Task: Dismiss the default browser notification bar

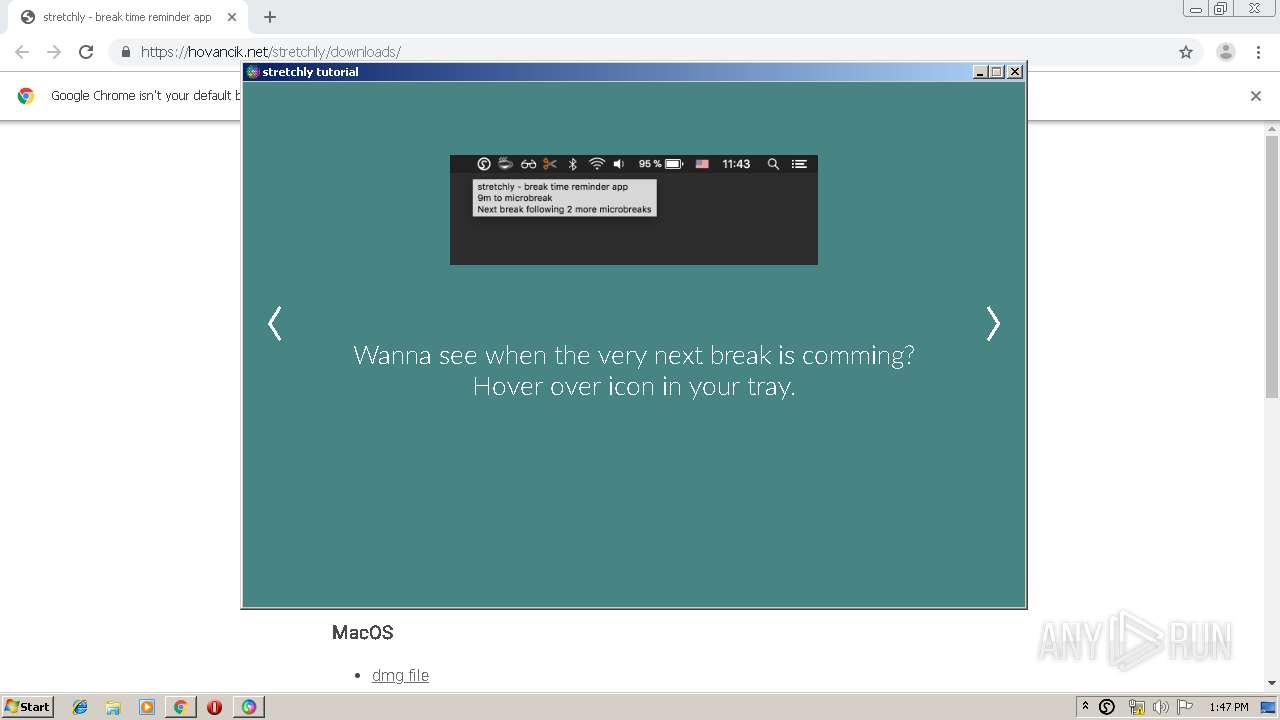Action: tap(1256, 96)
